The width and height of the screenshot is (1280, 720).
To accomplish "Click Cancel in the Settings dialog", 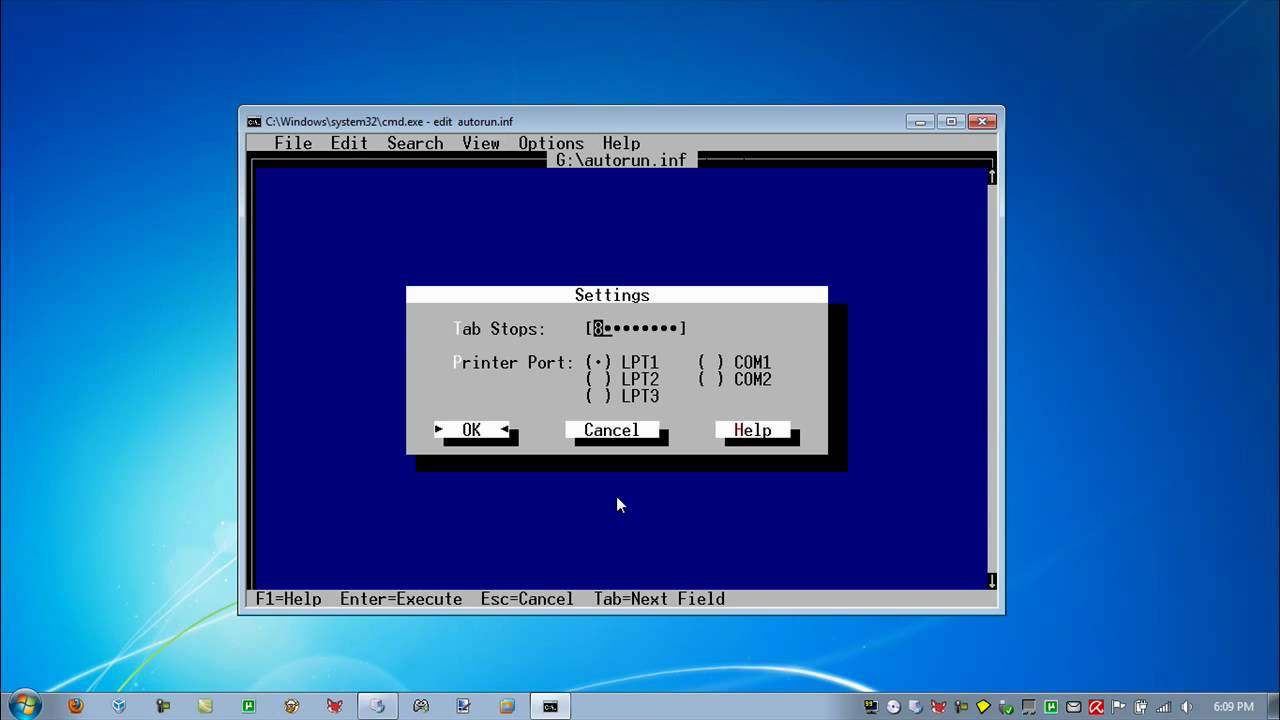I will pos(612,430).
